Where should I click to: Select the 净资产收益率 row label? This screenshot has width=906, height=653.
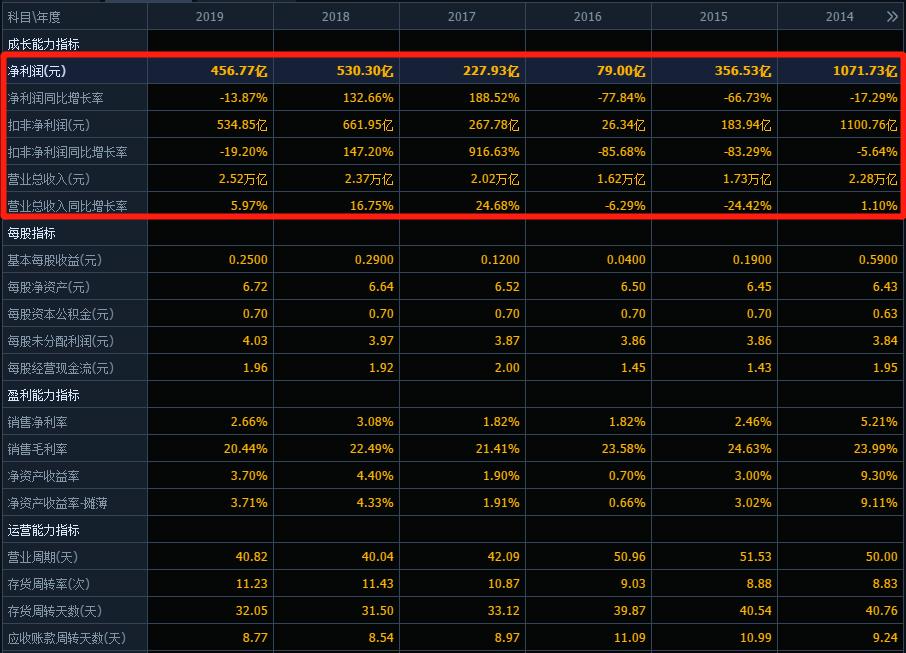(43, 476)
